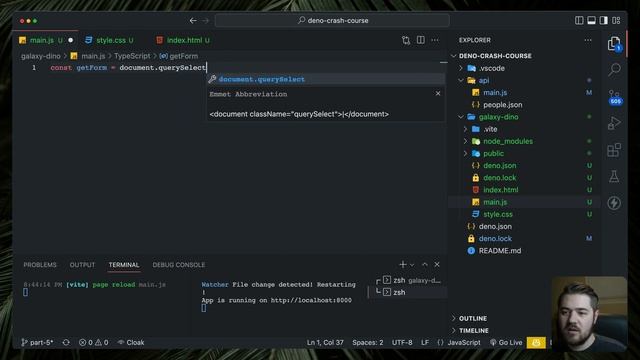Toggle the Cloak status bar item

(x=131, y=342)
